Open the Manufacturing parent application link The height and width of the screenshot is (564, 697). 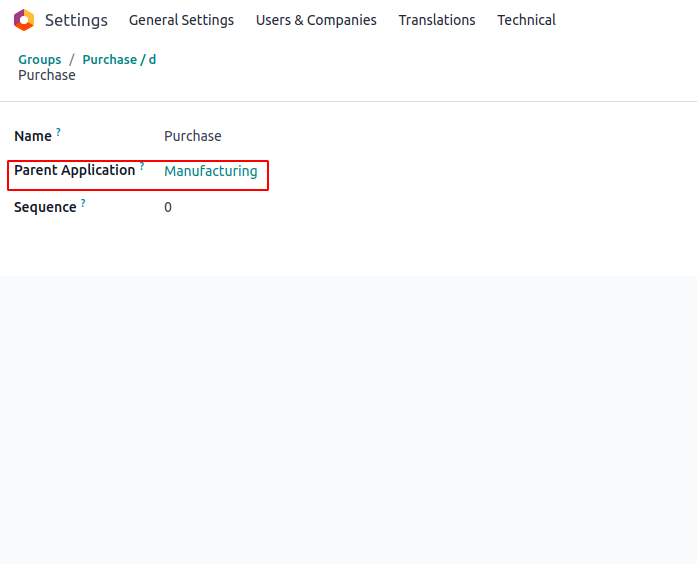point(211,171)
